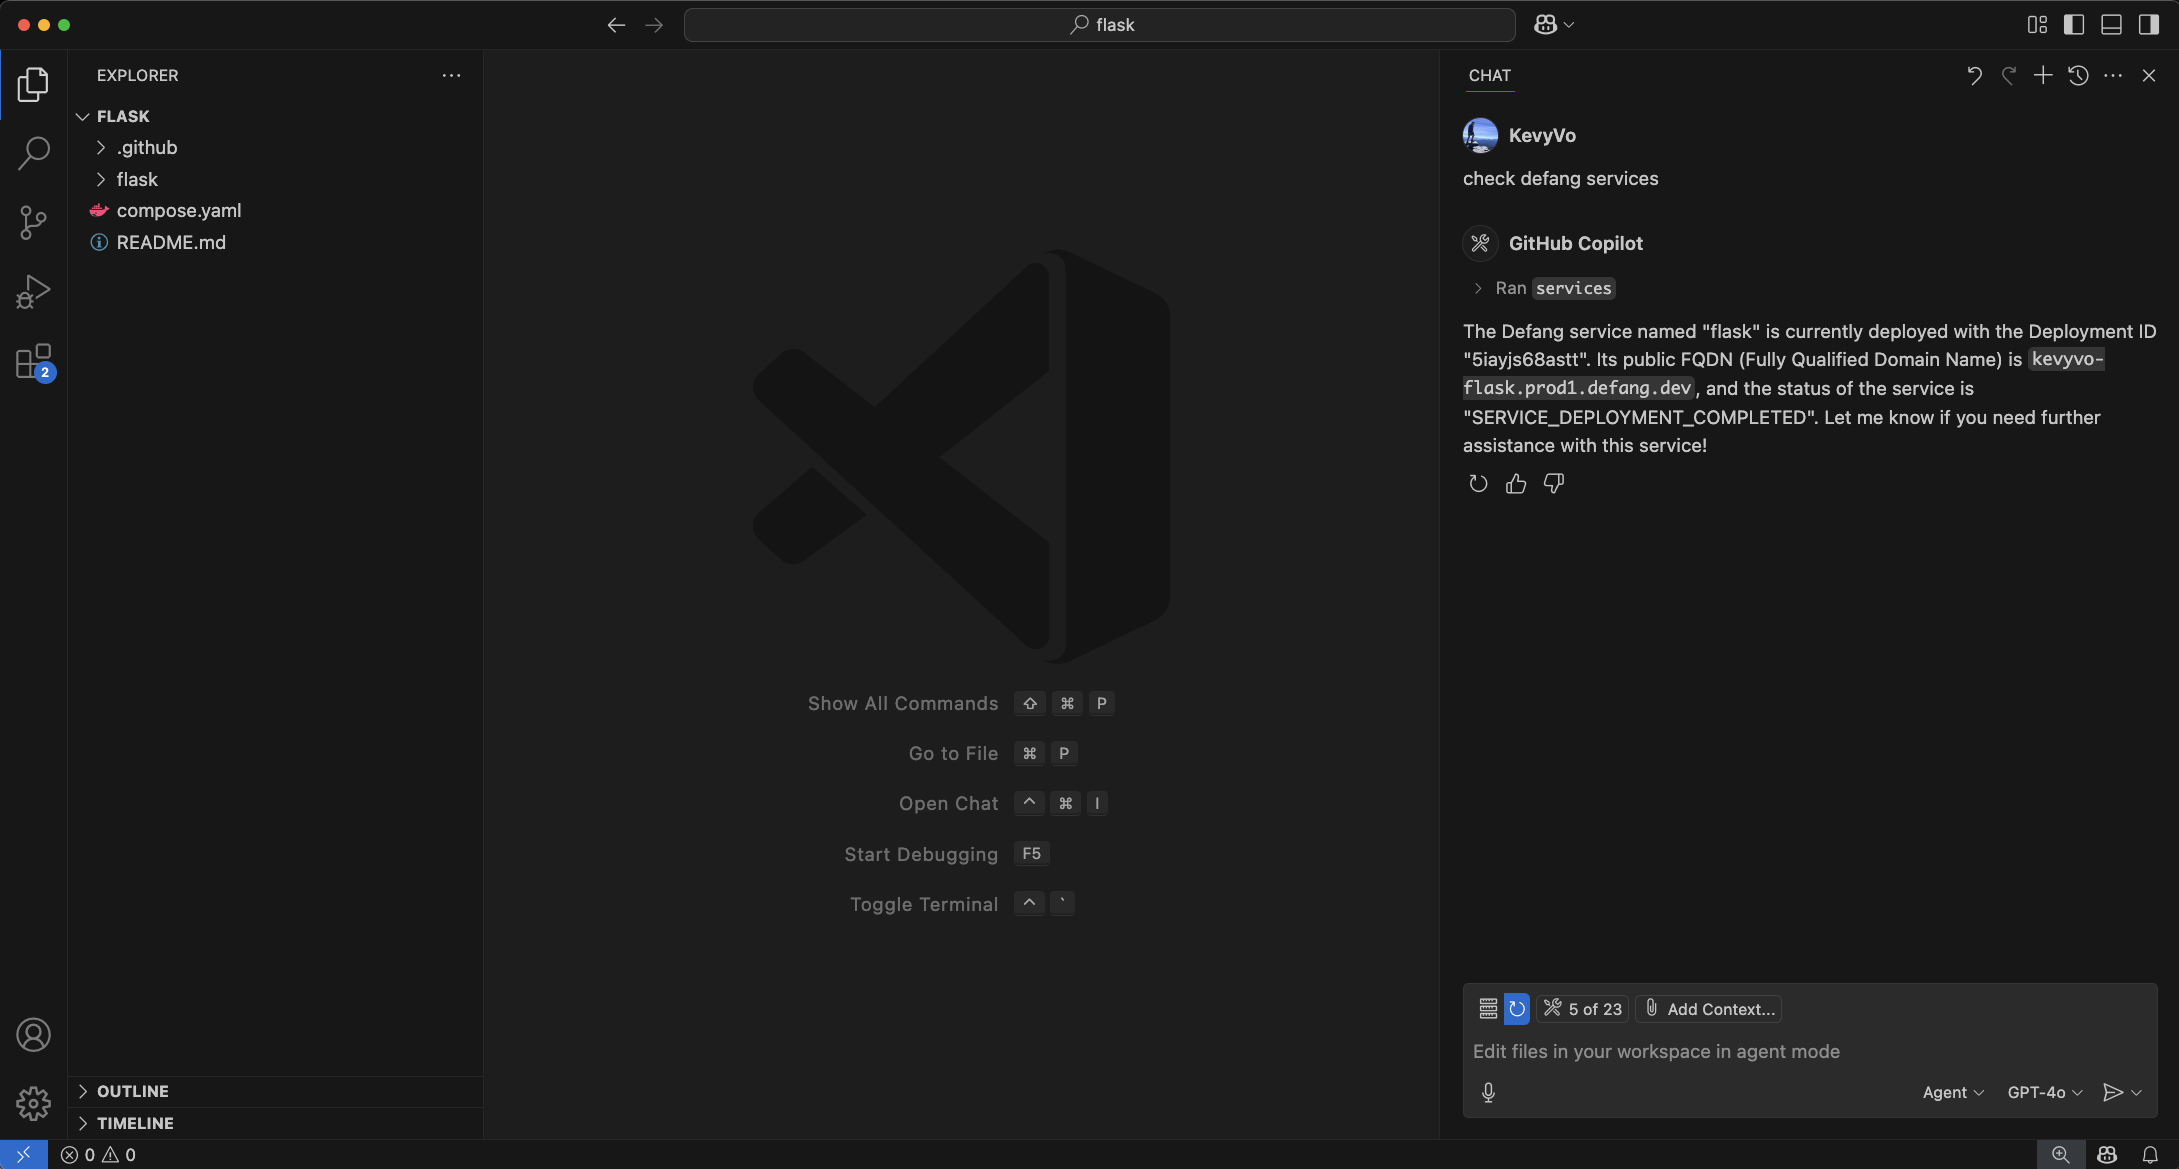Open the Agent mode dropdown

(1952, 1093)
